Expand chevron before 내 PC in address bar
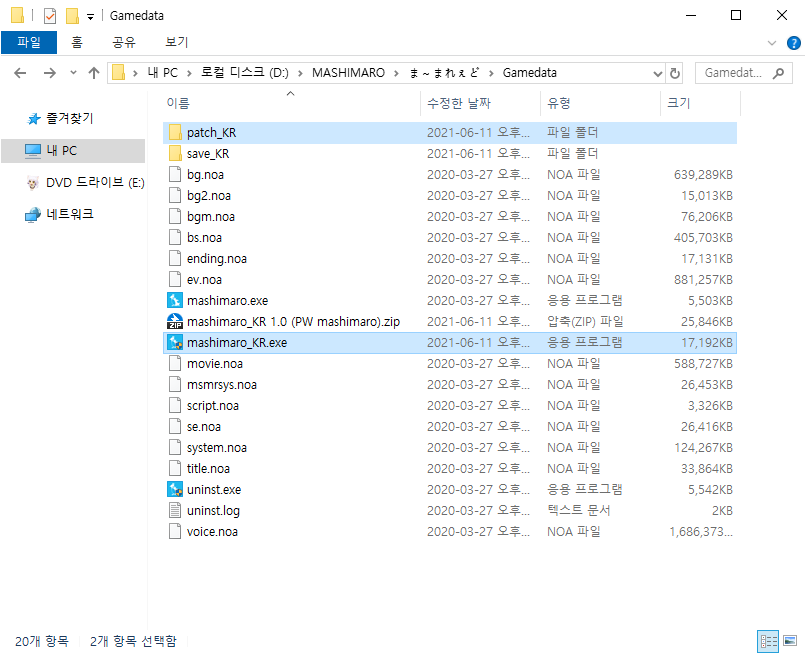Image resolution: width=806 pixels, height=654 pixels. point(135,74)
